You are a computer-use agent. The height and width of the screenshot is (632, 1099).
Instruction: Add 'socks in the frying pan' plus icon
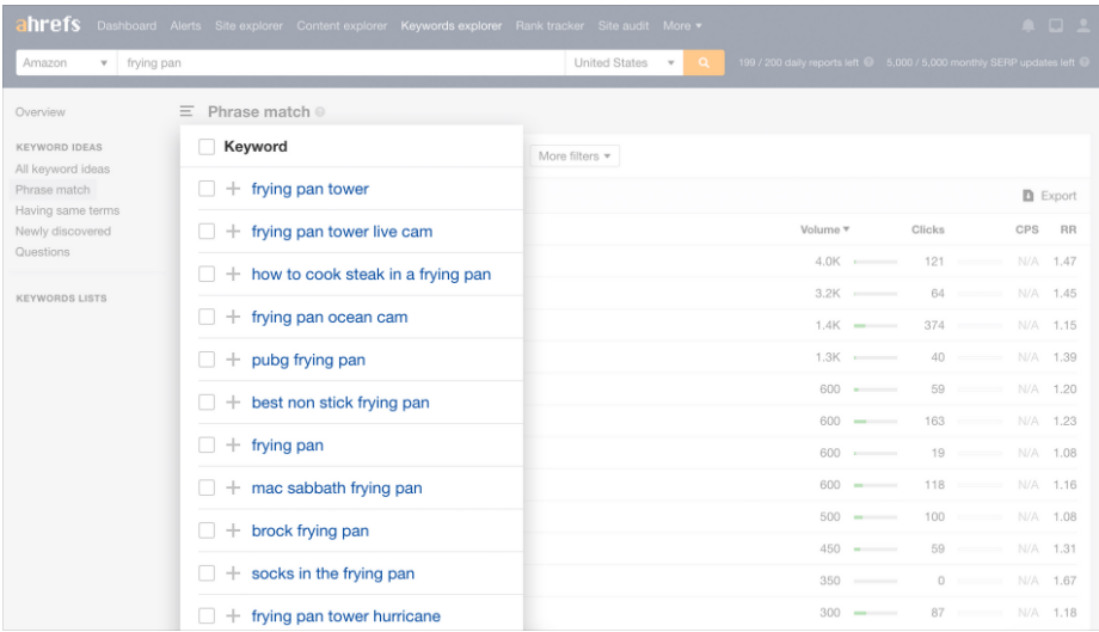click(x=233, y=573)
